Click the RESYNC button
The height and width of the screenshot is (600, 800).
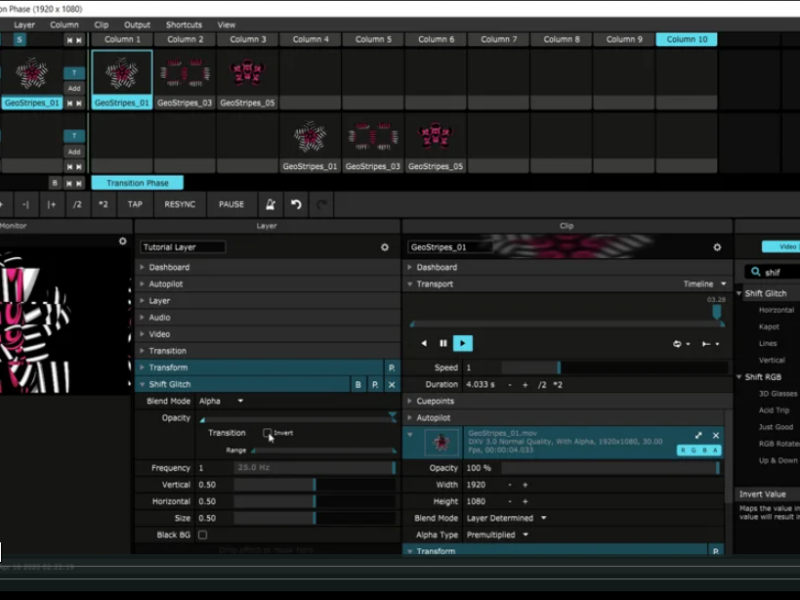click(180, 204)
